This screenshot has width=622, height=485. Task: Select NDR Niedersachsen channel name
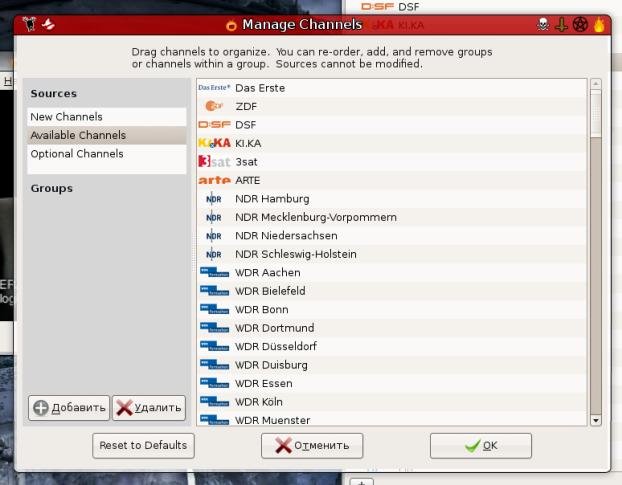click(x=286, y=236)
